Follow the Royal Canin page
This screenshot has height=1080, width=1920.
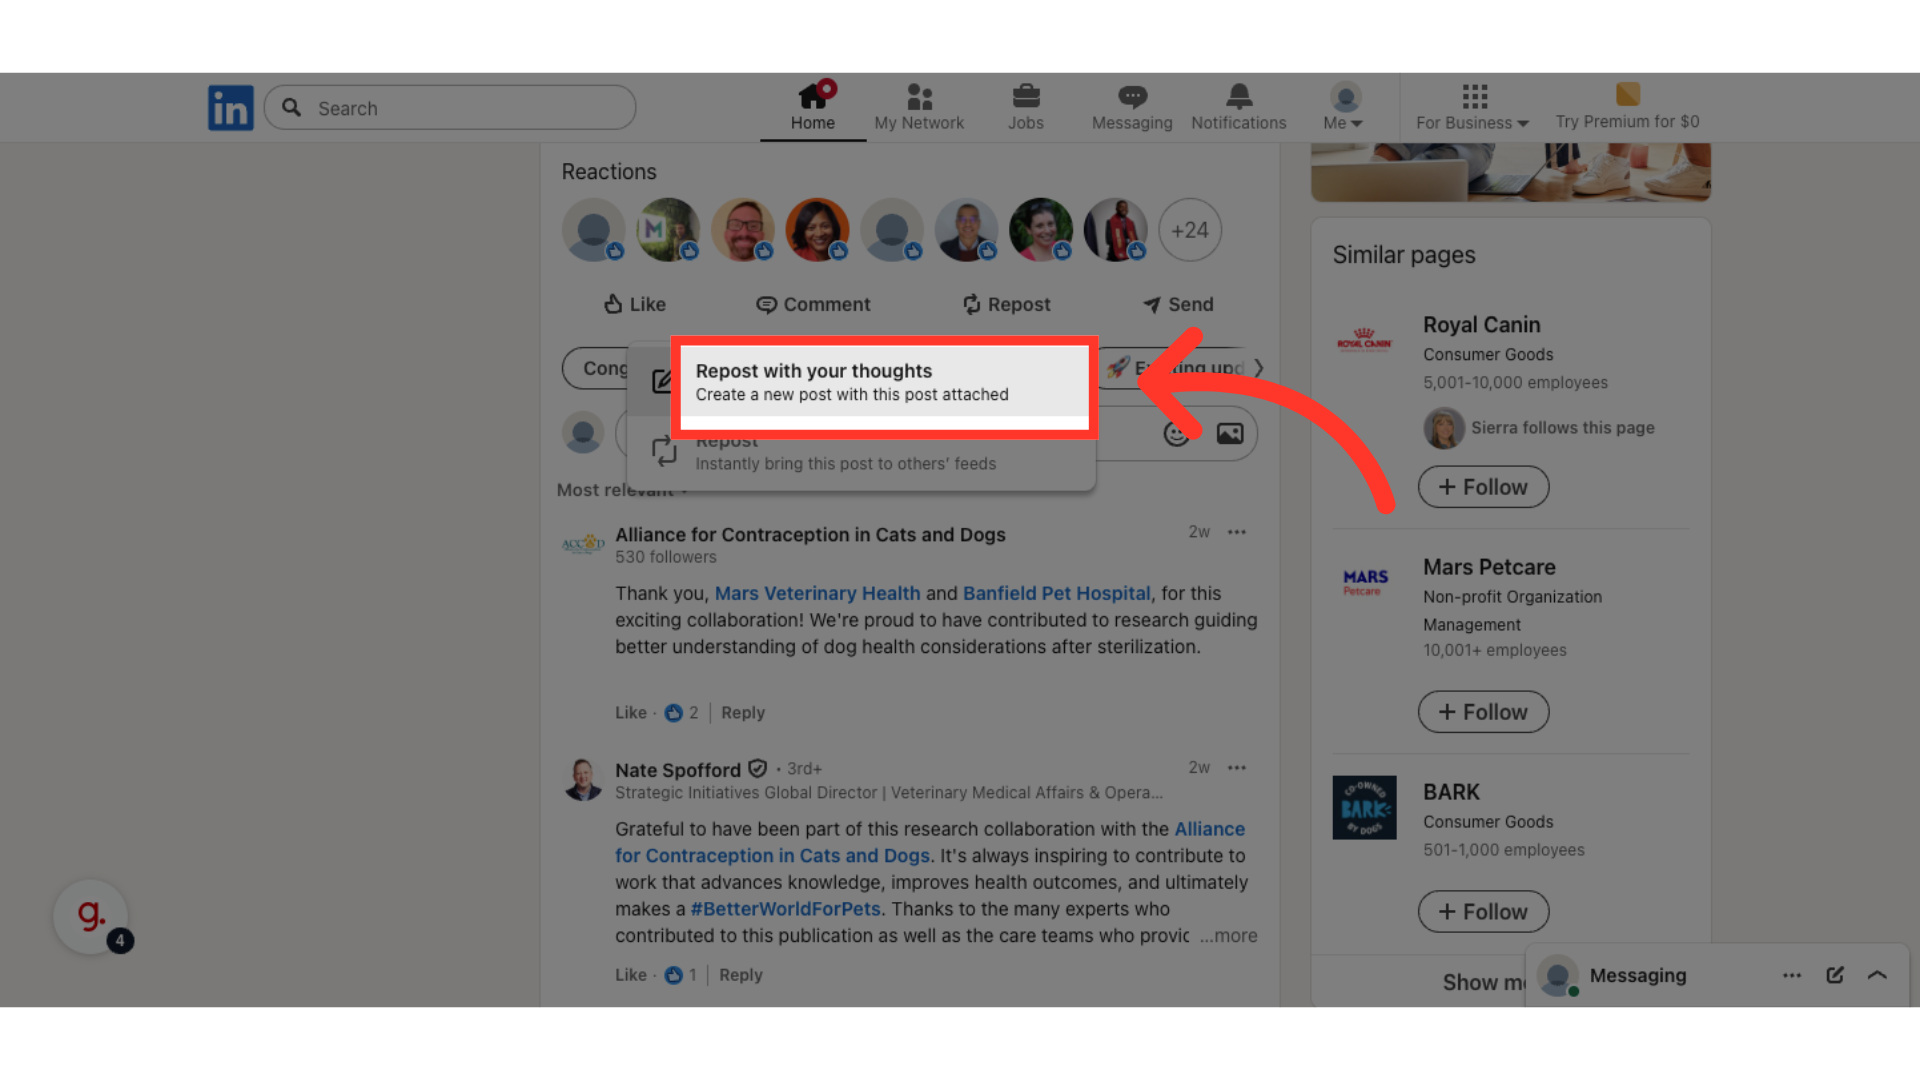coord(1483,487)
